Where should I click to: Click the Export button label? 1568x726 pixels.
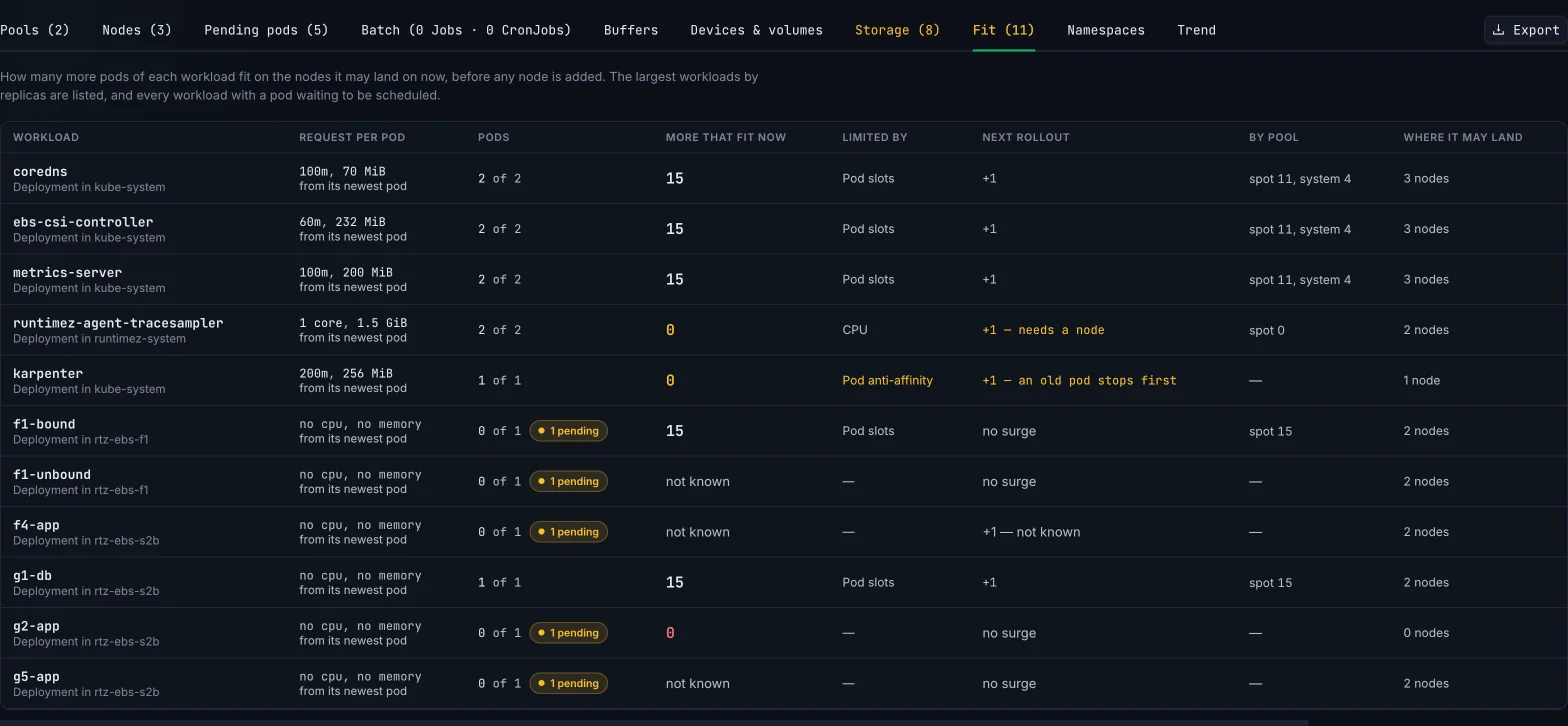tap(1536, 30)
